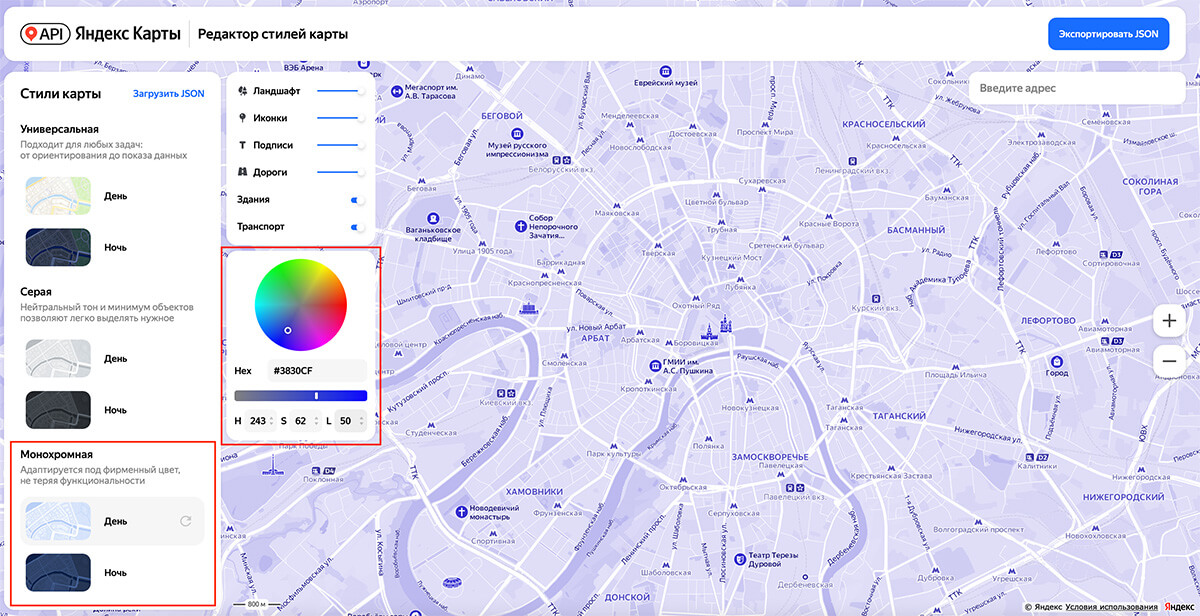
Task: Pick a color on the color wheel
Action: pos(301,304)
